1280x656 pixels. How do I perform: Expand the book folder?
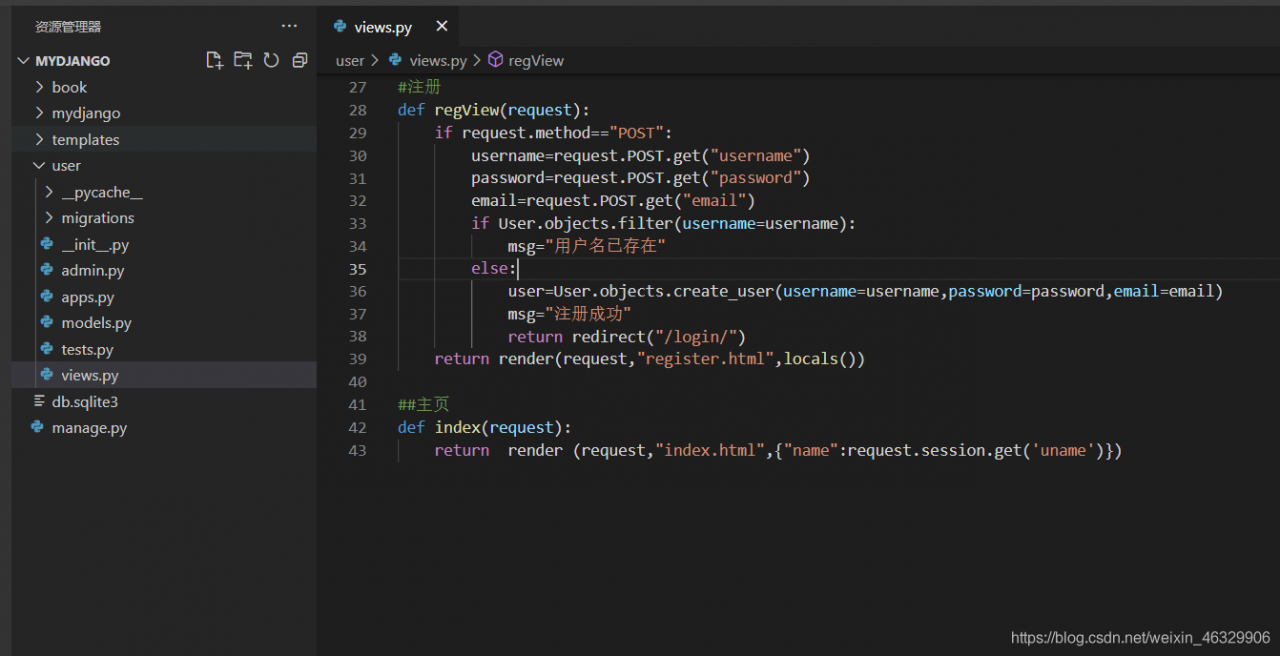tap(69, 87)
